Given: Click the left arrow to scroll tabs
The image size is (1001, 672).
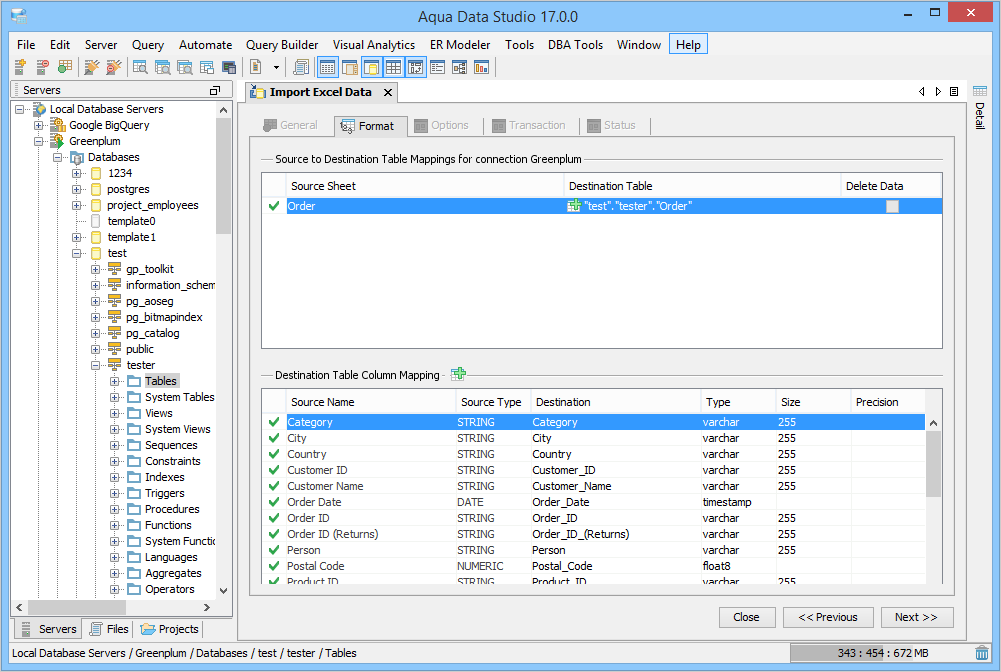Looking at the screenshot, I should 922,91.
